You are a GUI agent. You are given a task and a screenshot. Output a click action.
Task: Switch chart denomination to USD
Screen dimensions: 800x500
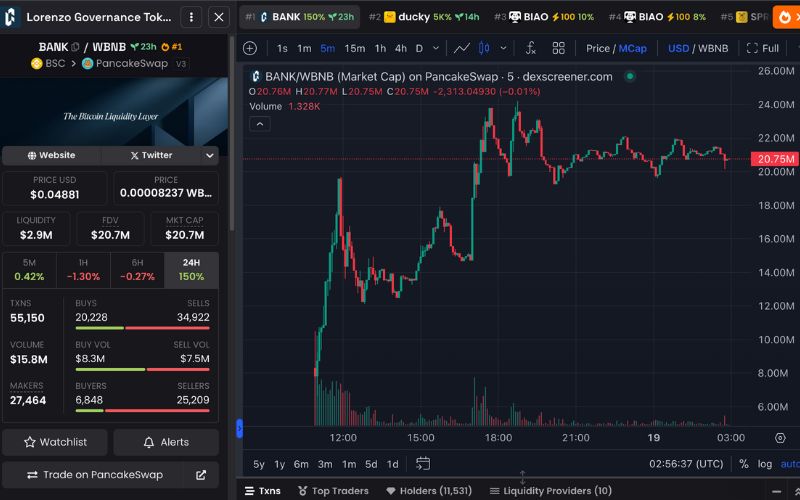[679, 48]
